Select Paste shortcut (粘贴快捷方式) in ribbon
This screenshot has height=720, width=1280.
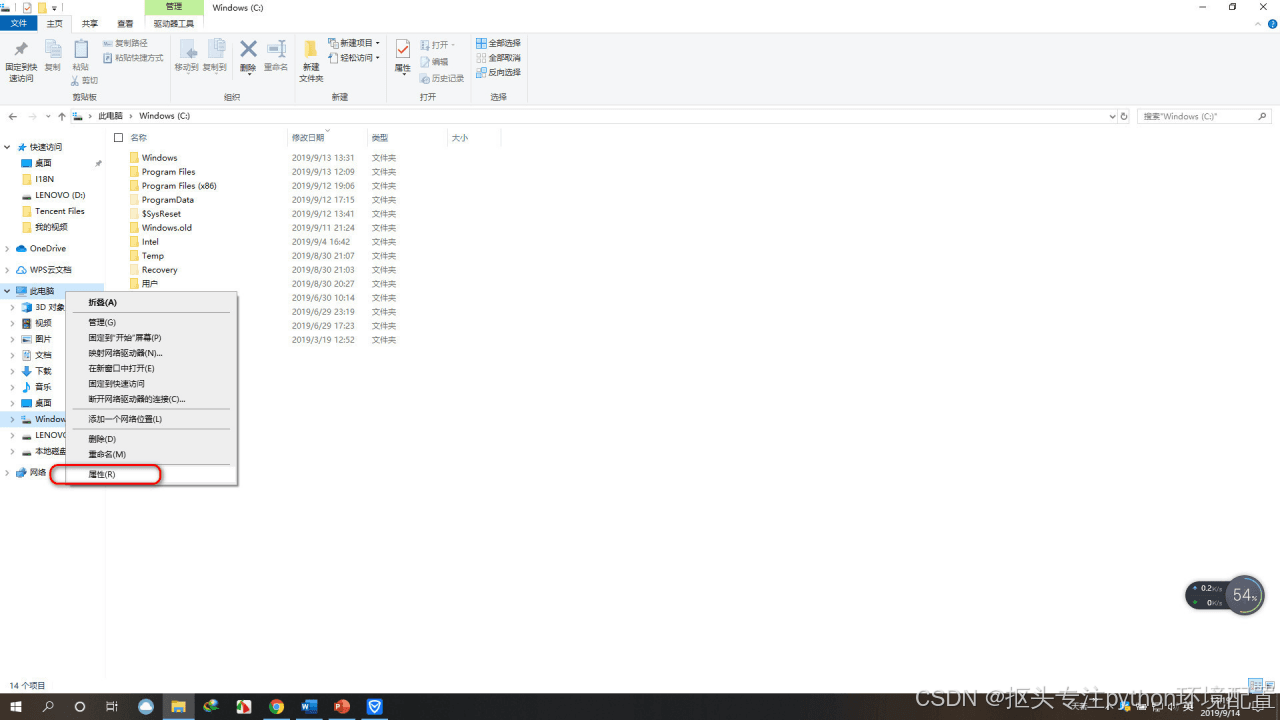pyautogui.click(x=133, y=58)
